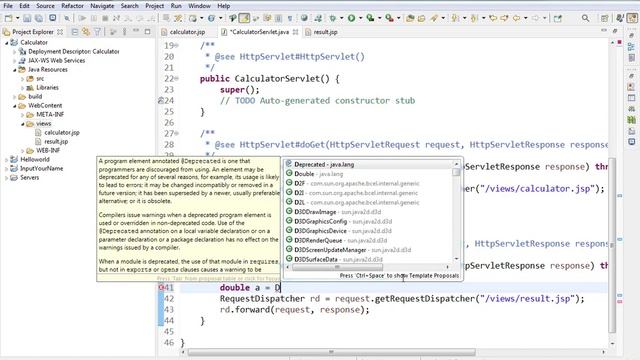Place cursor on code line 42
This screenshot has width=640, height=360.
[x=402, y=299]
